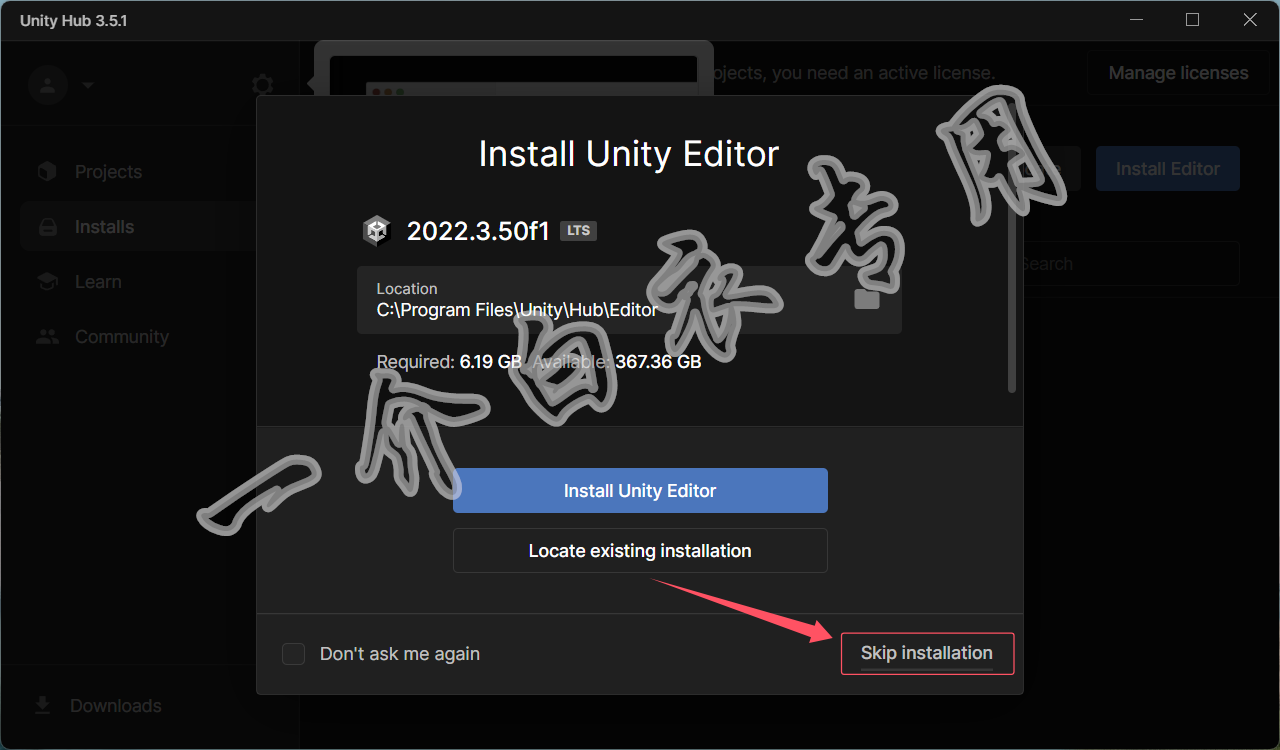Open folder browser icon for install location

867,299
